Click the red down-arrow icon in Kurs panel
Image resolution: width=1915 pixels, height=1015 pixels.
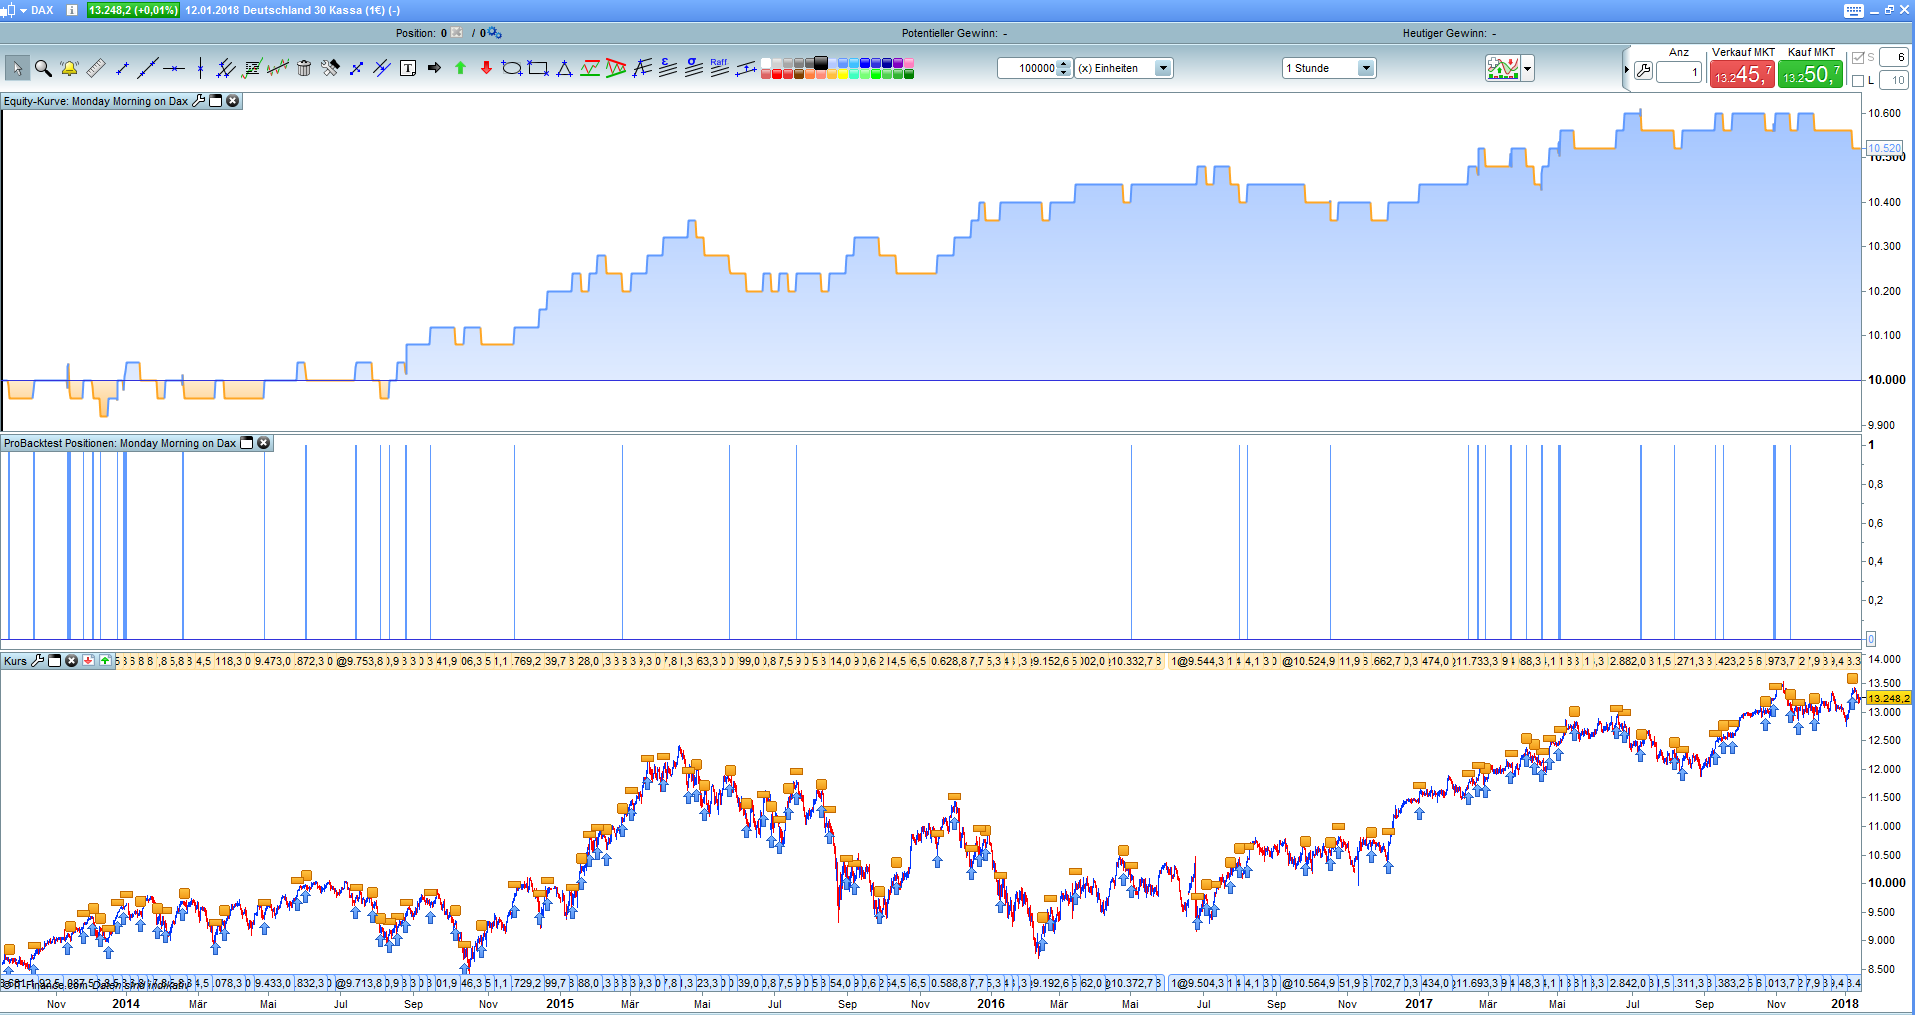point(88,661)
